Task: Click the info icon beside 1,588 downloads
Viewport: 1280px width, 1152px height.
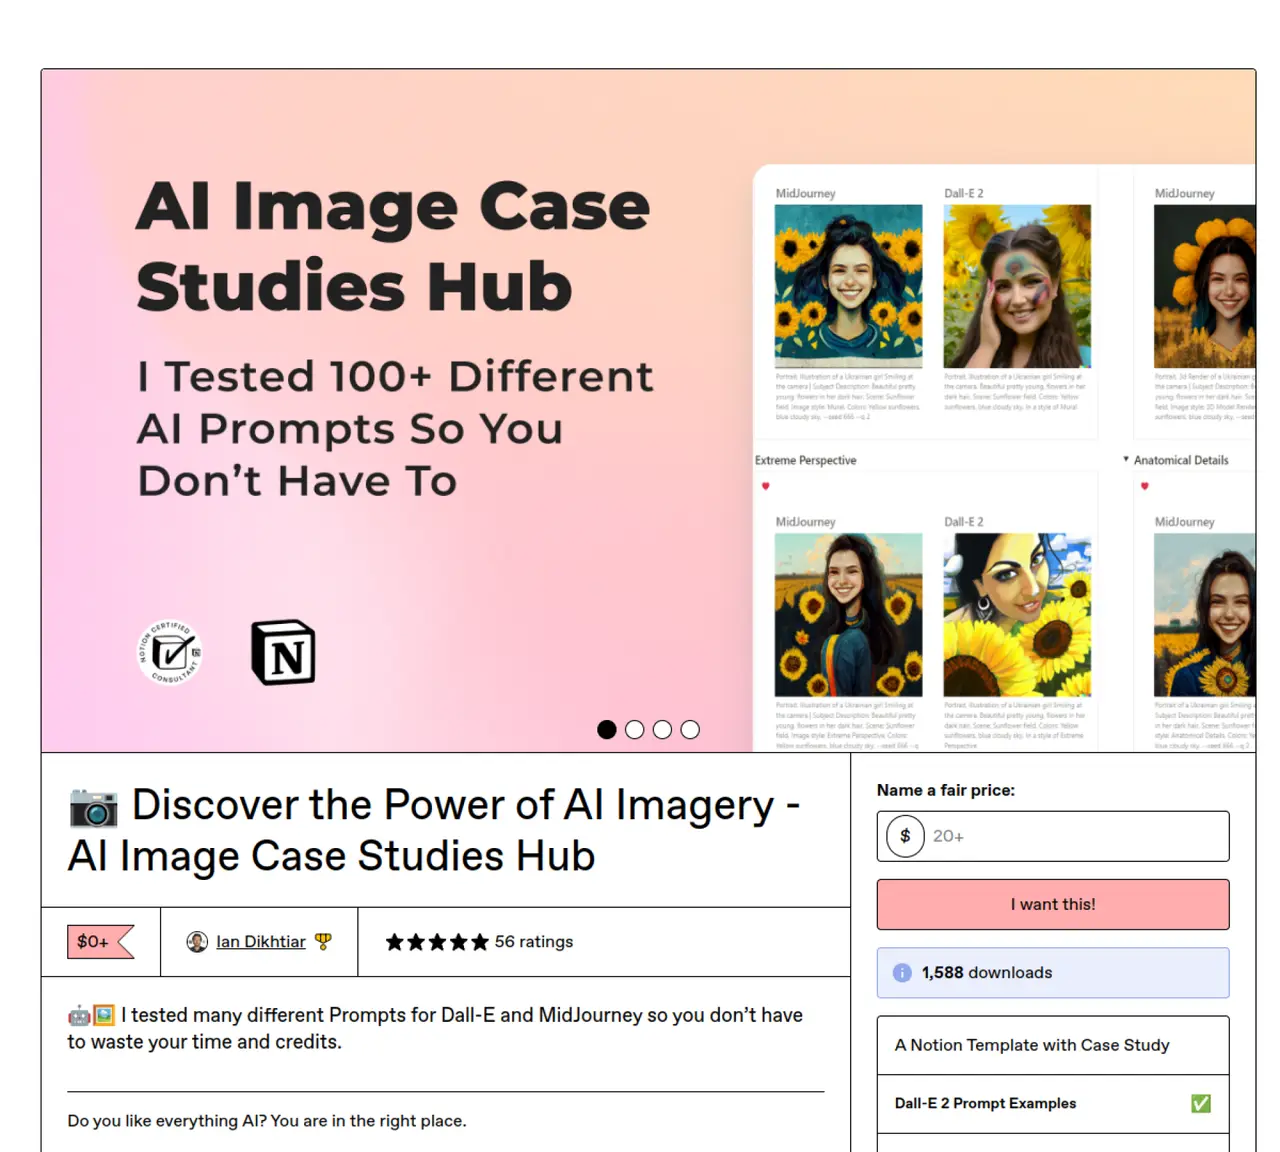Action: (x=902, y=972)
